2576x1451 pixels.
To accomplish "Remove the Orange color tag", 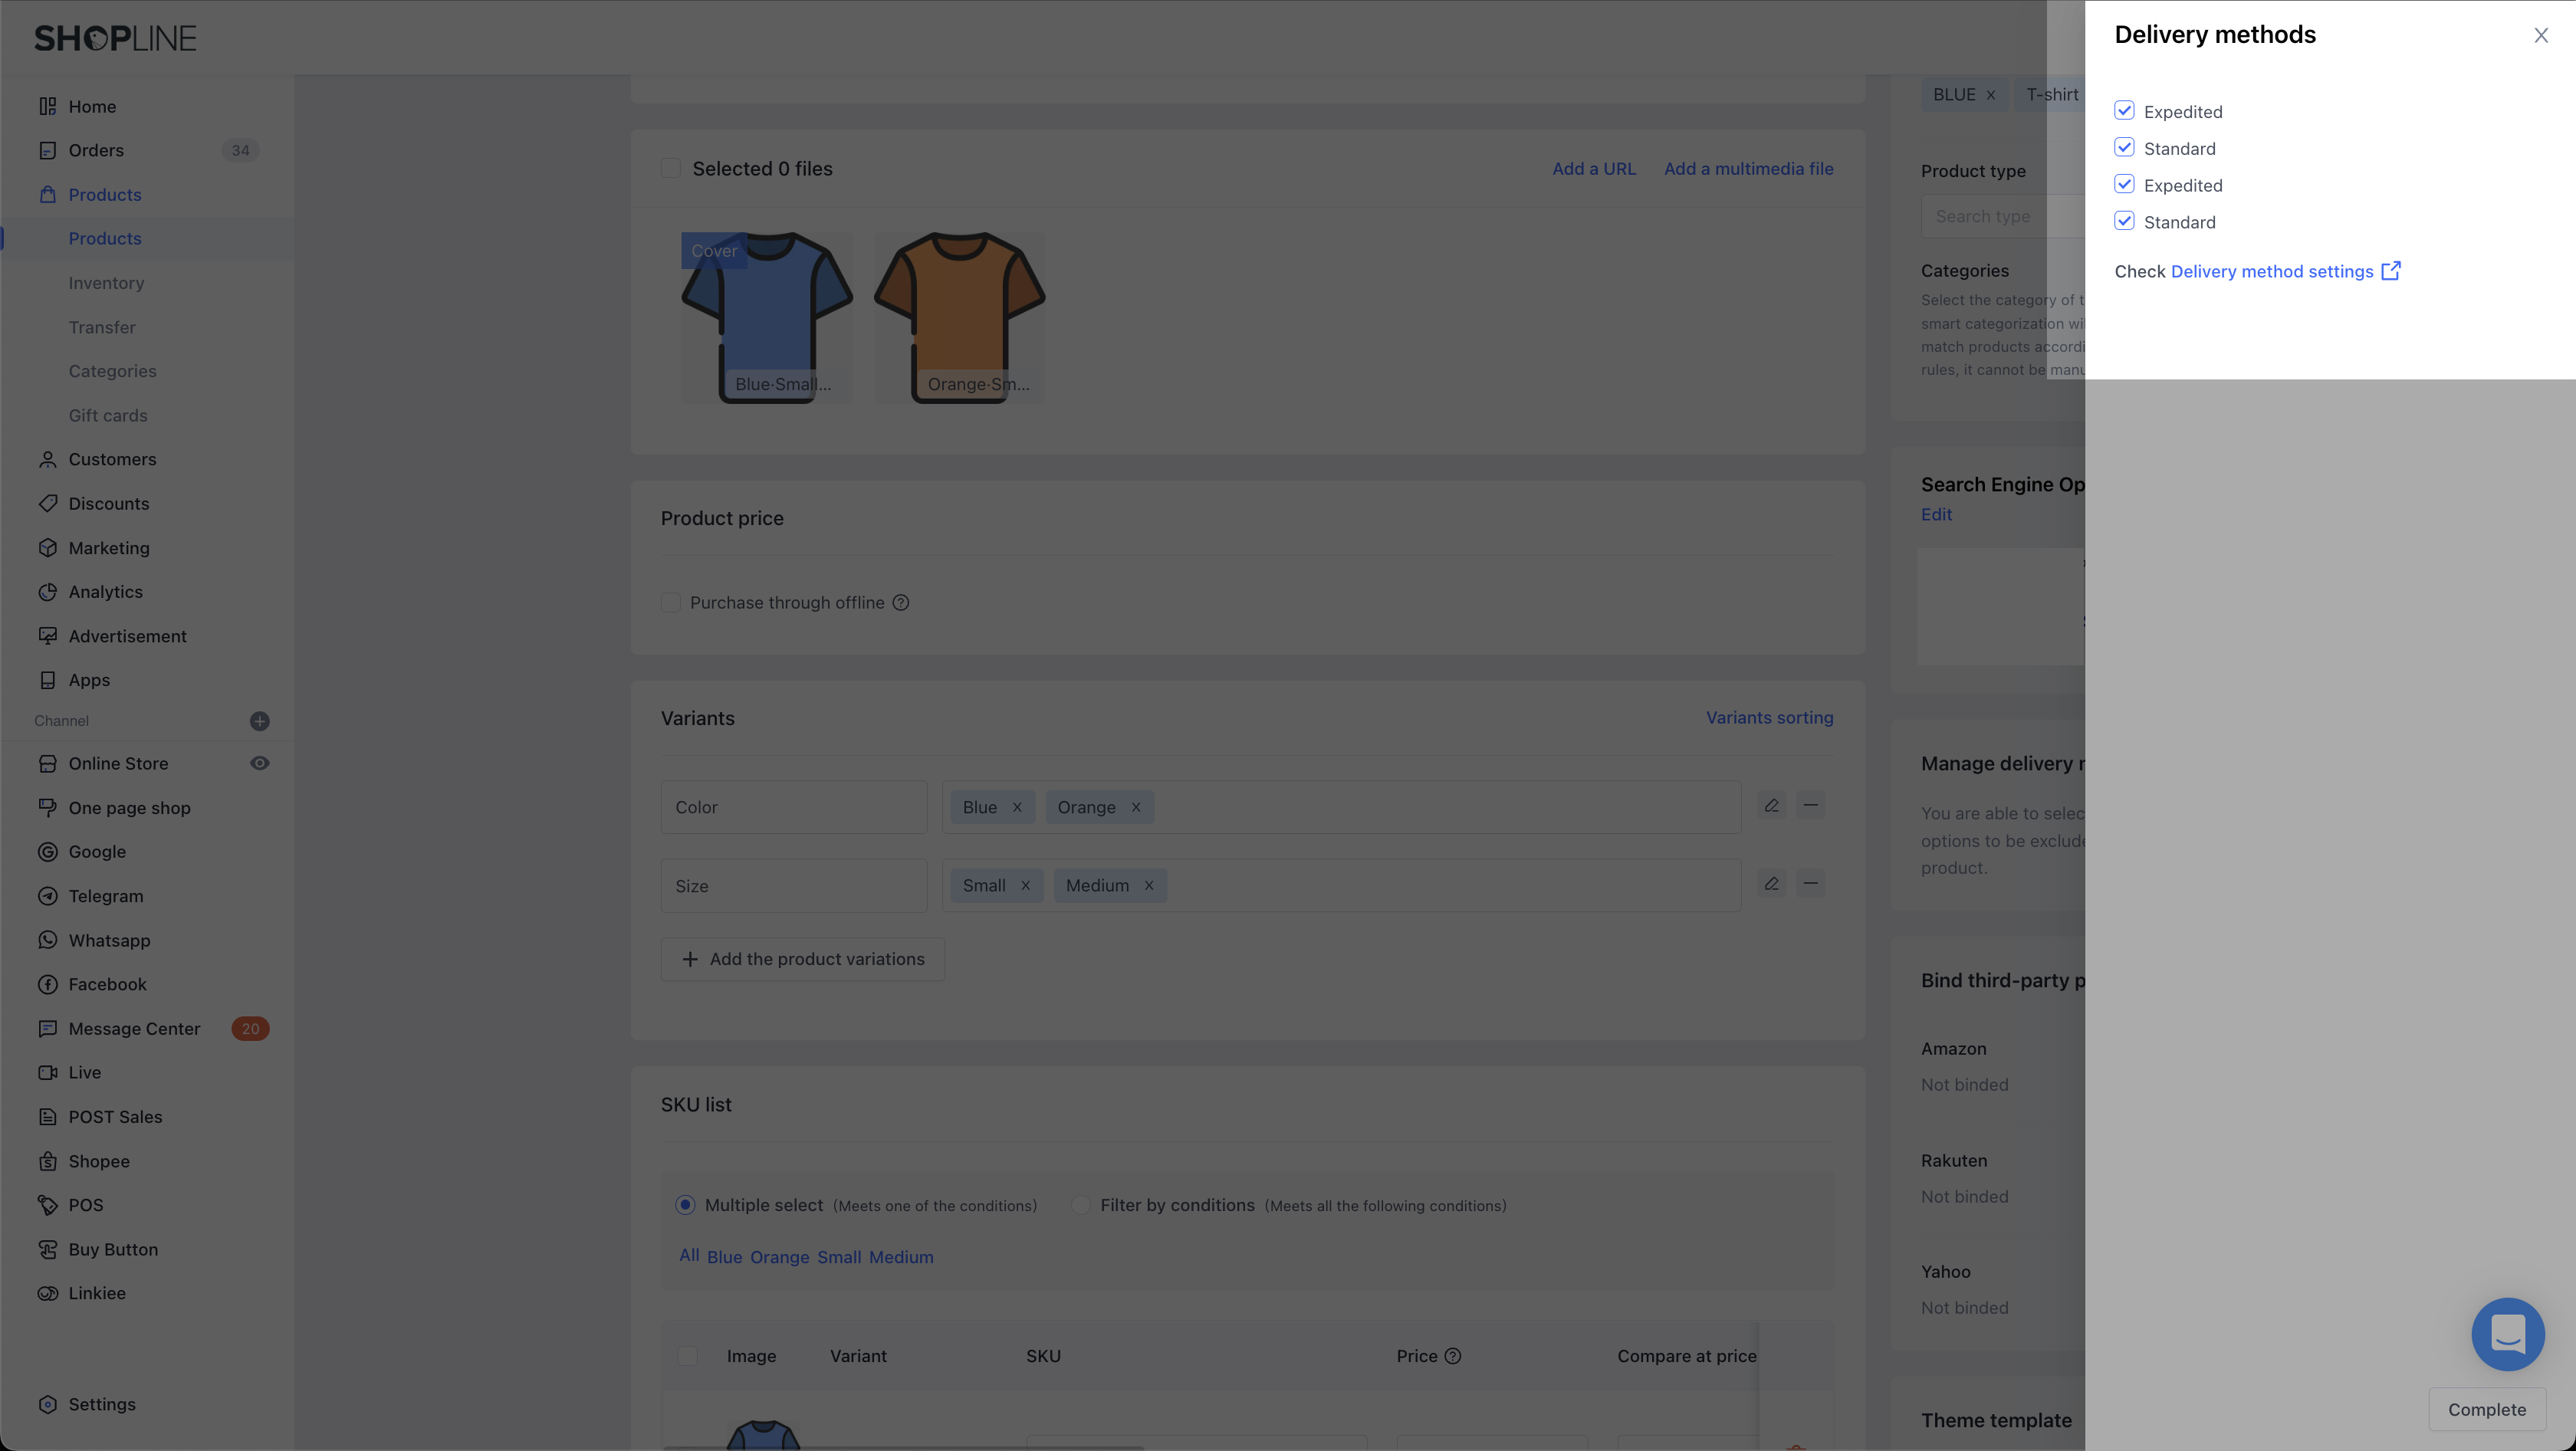I will (1136, 808).
